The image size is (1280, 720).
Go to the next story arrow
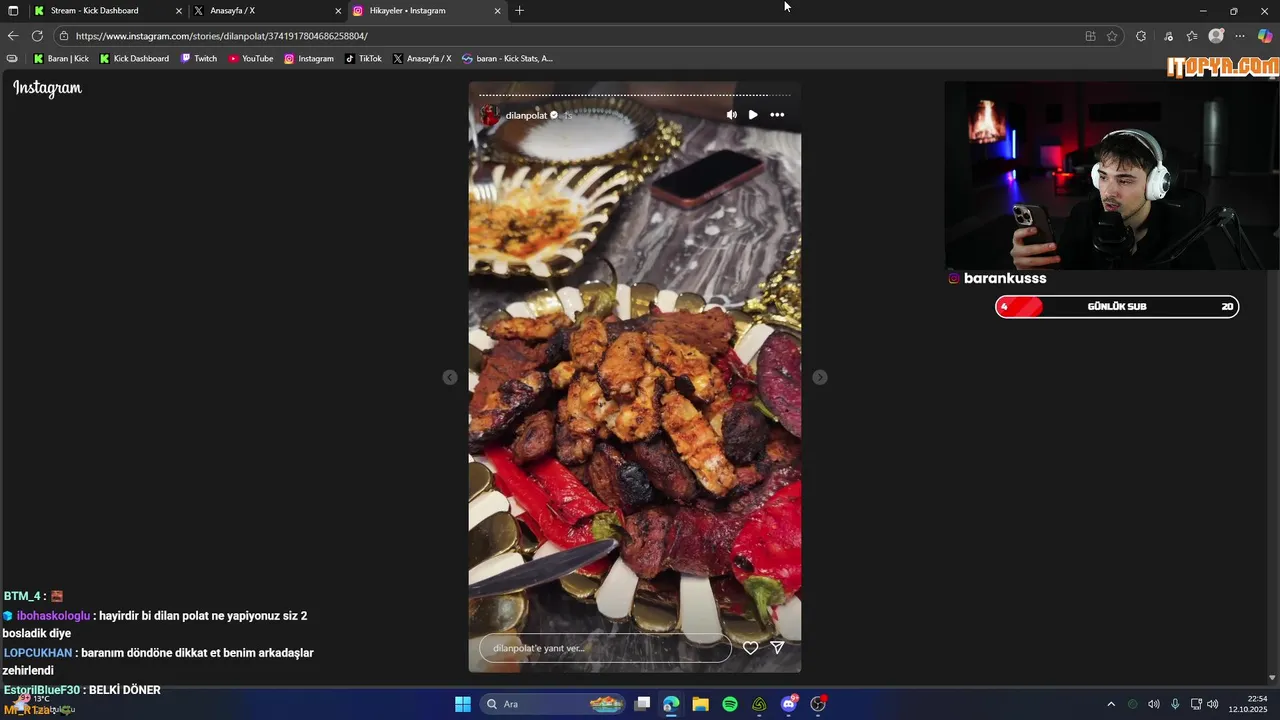click(820, 377)
